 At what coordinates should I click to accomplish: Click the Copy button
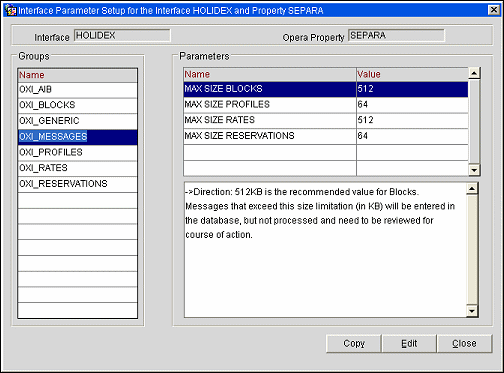(x=354, y=343)
